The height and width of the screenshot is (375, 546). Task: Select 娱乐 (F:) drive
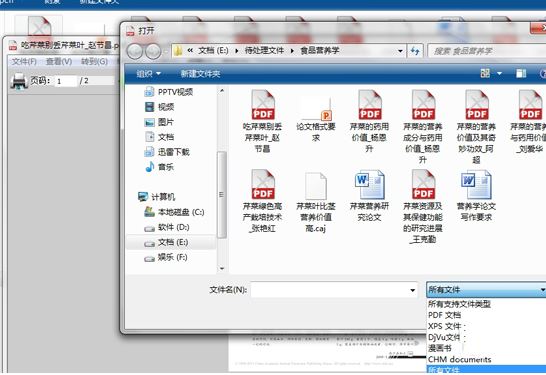point(166,257)
